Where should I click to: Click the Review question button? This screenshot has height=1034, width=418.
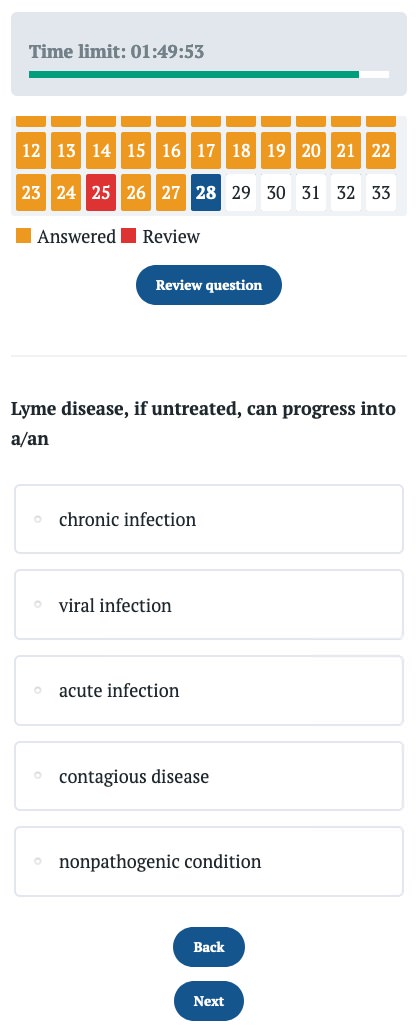(x=209, y=285)
